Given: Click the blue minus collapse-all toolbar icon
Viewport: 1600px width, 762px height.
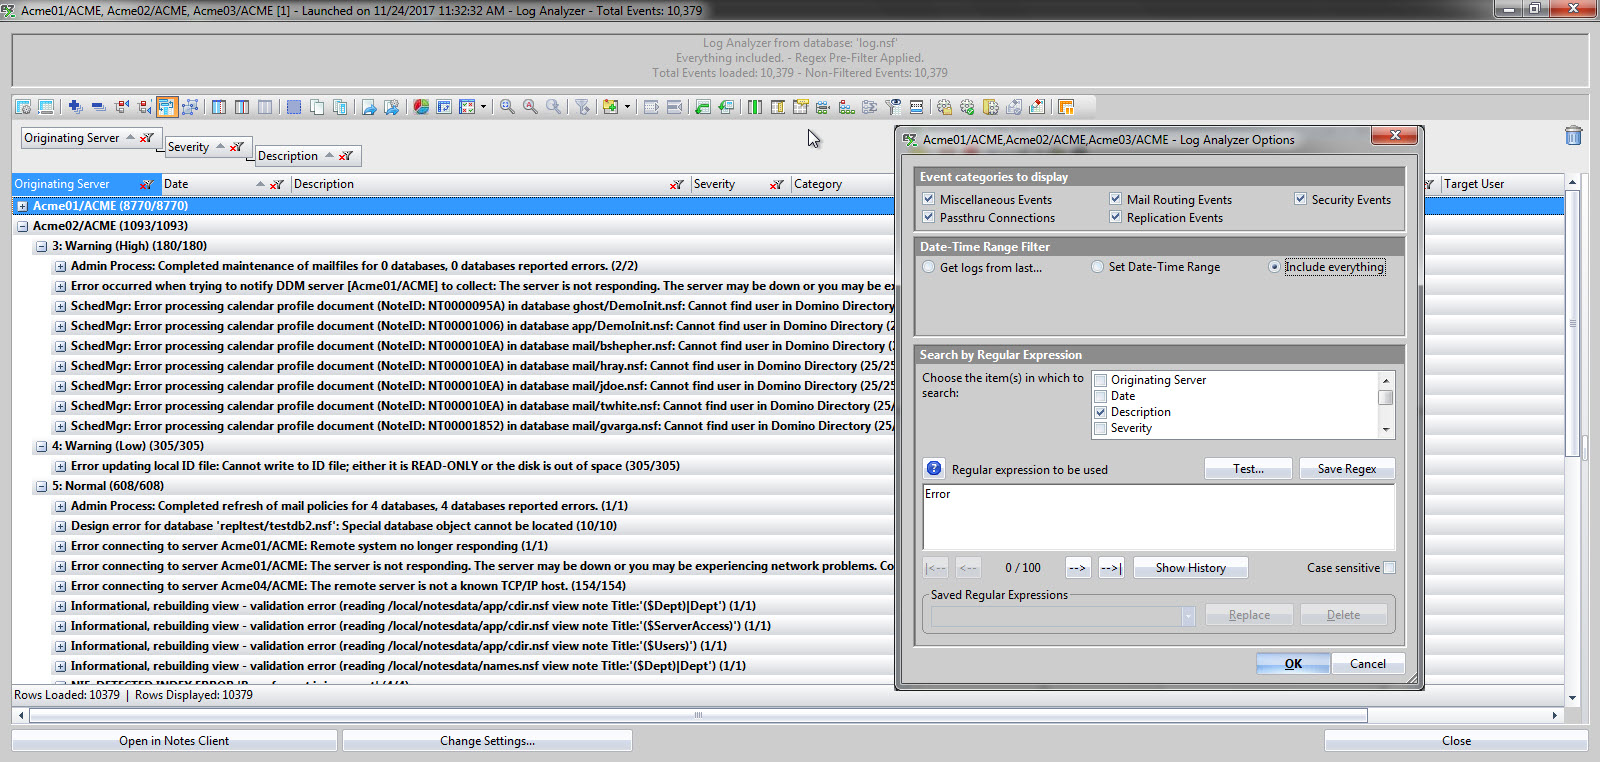Looking at the screenshot, I should (98, 107).
